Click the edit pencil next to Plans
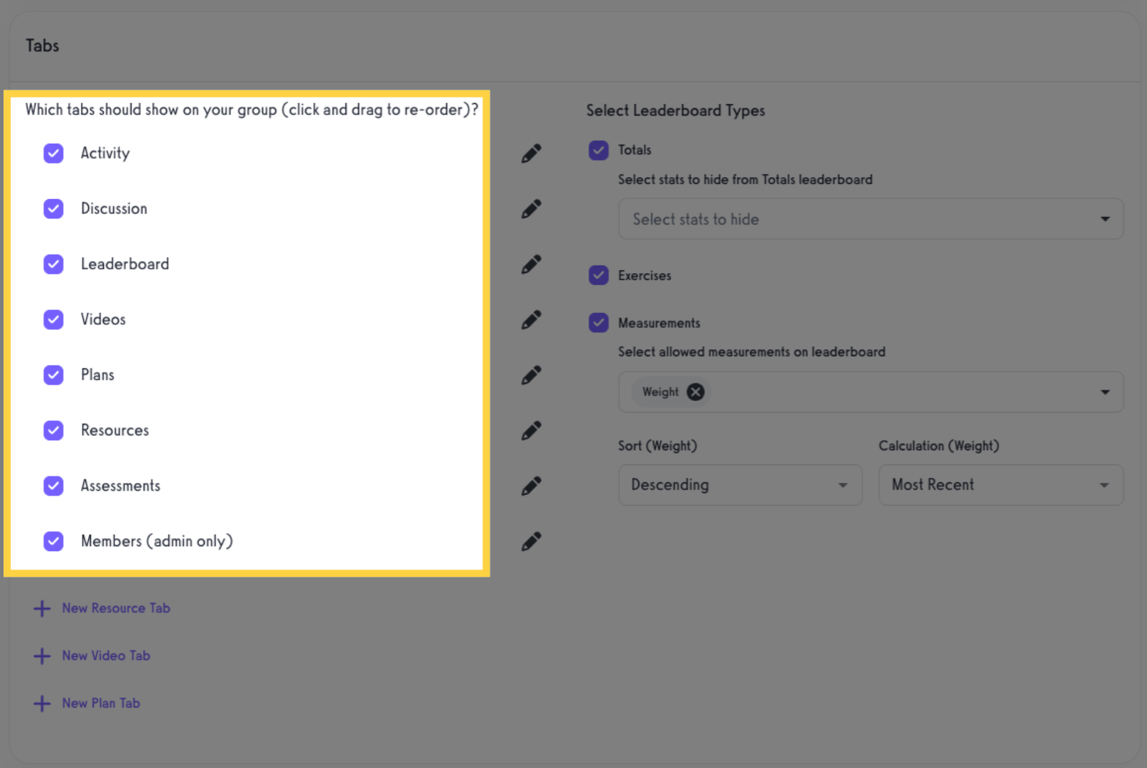This screenshot has width=1147, height=768. (531, 374)
